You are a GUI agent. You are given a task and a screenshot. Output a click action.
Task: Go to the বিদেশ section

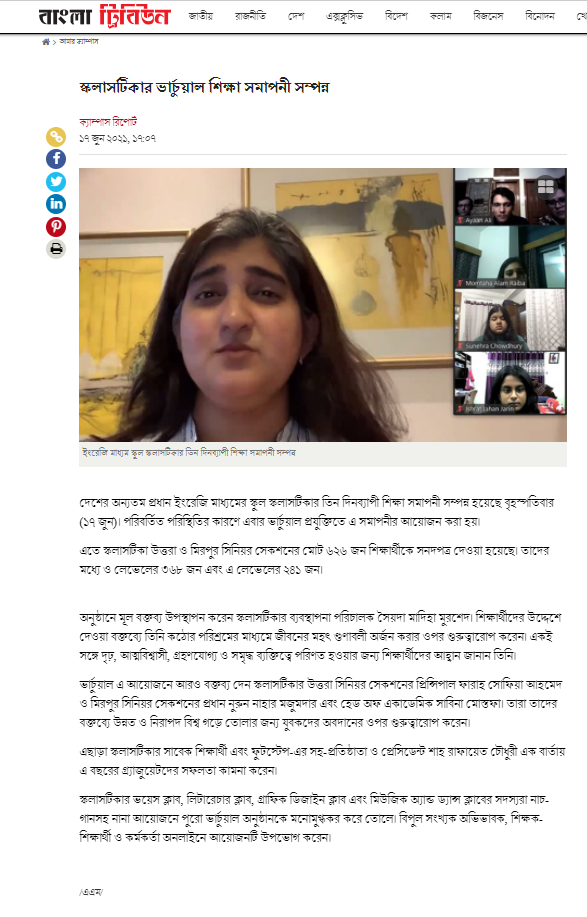[396, 16]
